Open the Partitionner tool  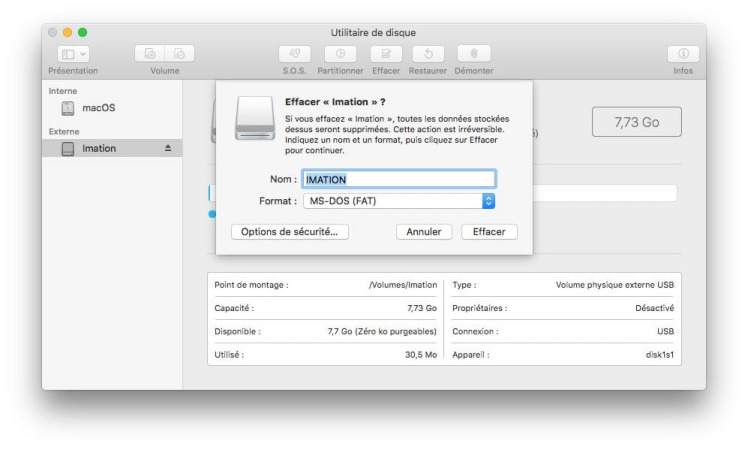tap(340, 53)
